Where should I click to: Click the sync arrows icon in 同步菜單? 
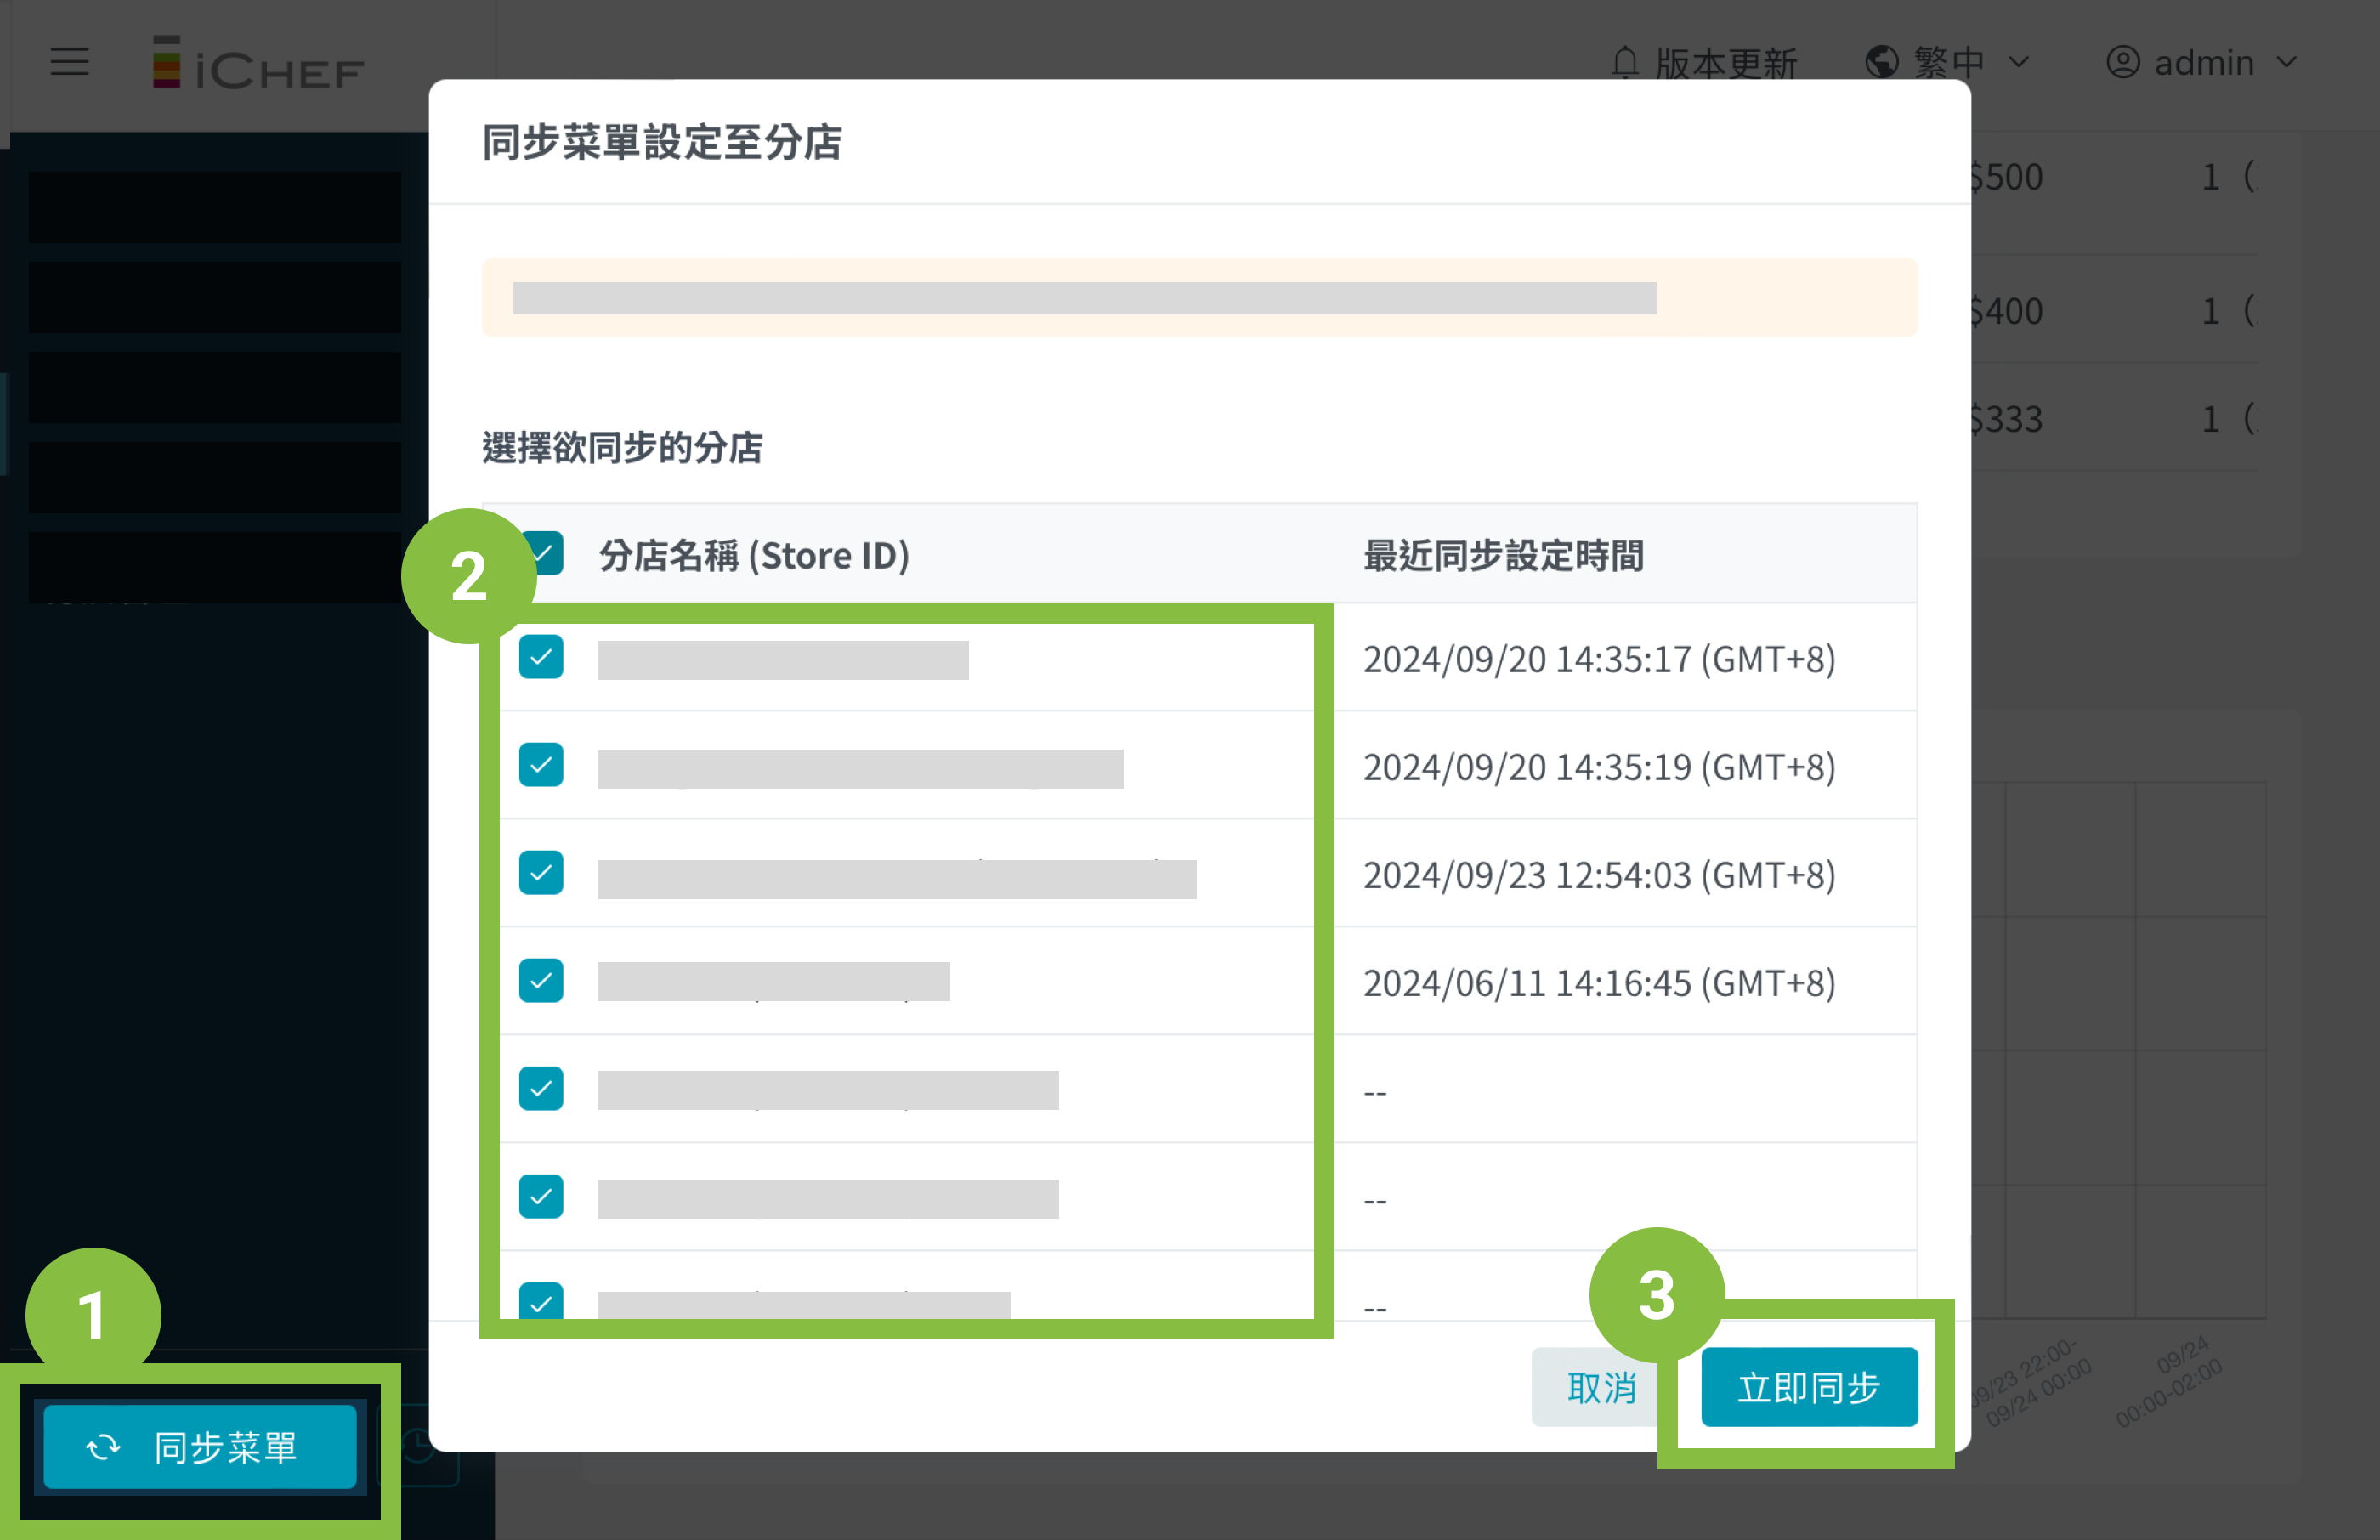pos(103,1447)
